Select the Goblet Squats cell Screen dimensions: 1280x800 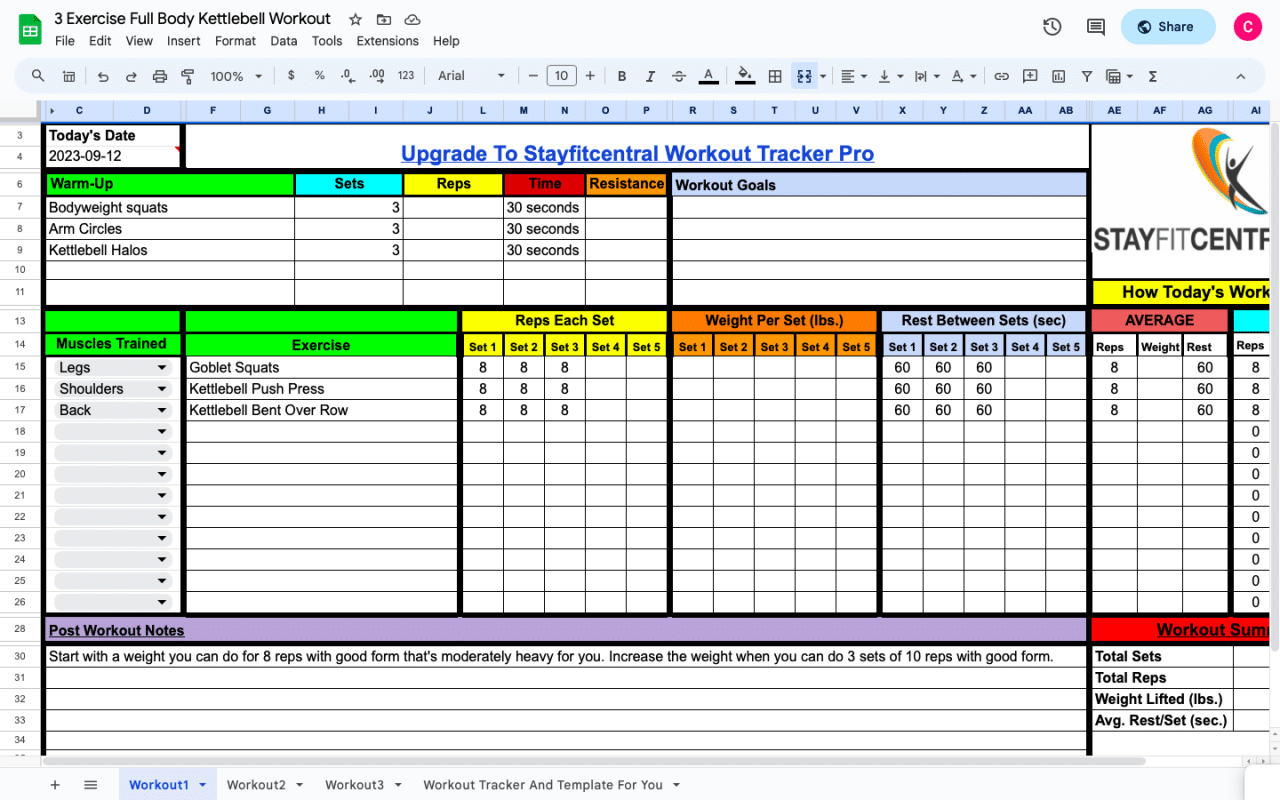[321, 368]
